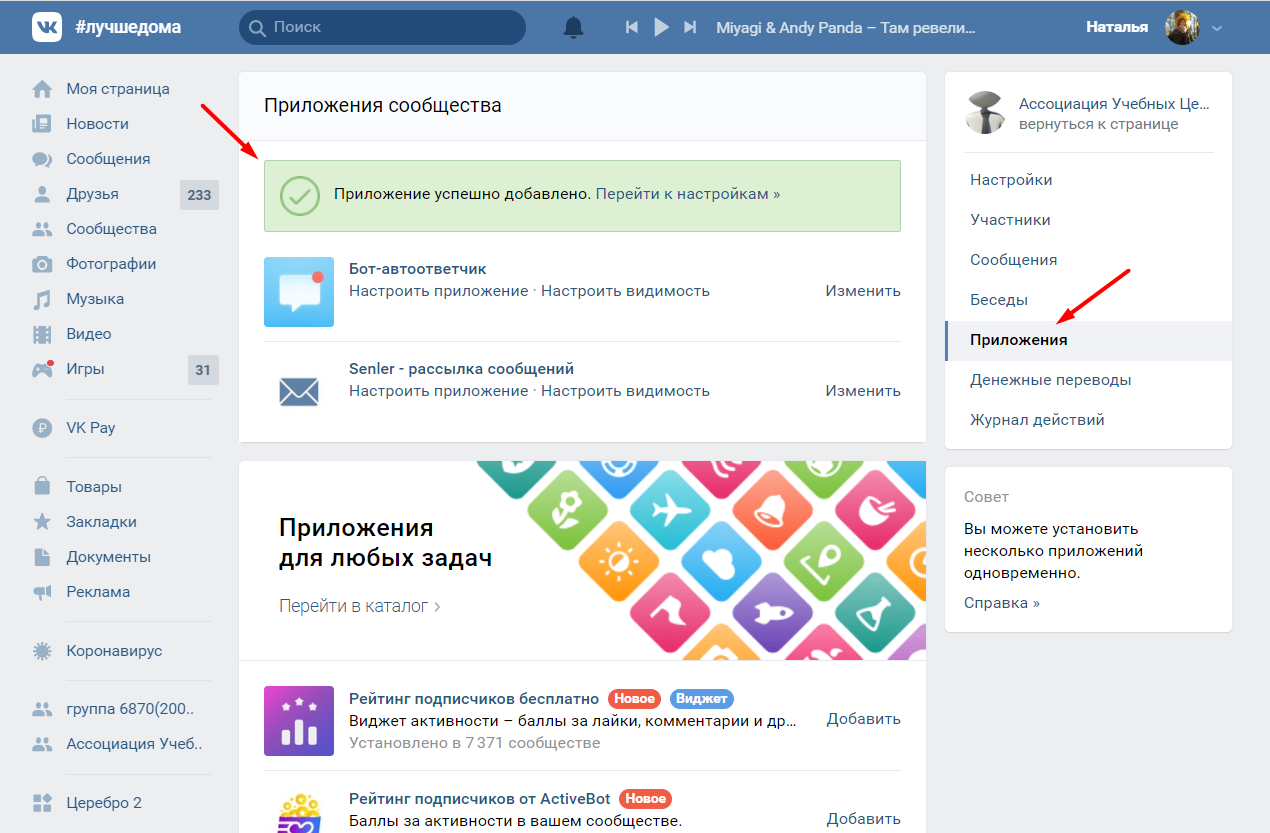Click the search field Поиск
The width and height of the screenshot is (1270, 833).
coord(382,27)
